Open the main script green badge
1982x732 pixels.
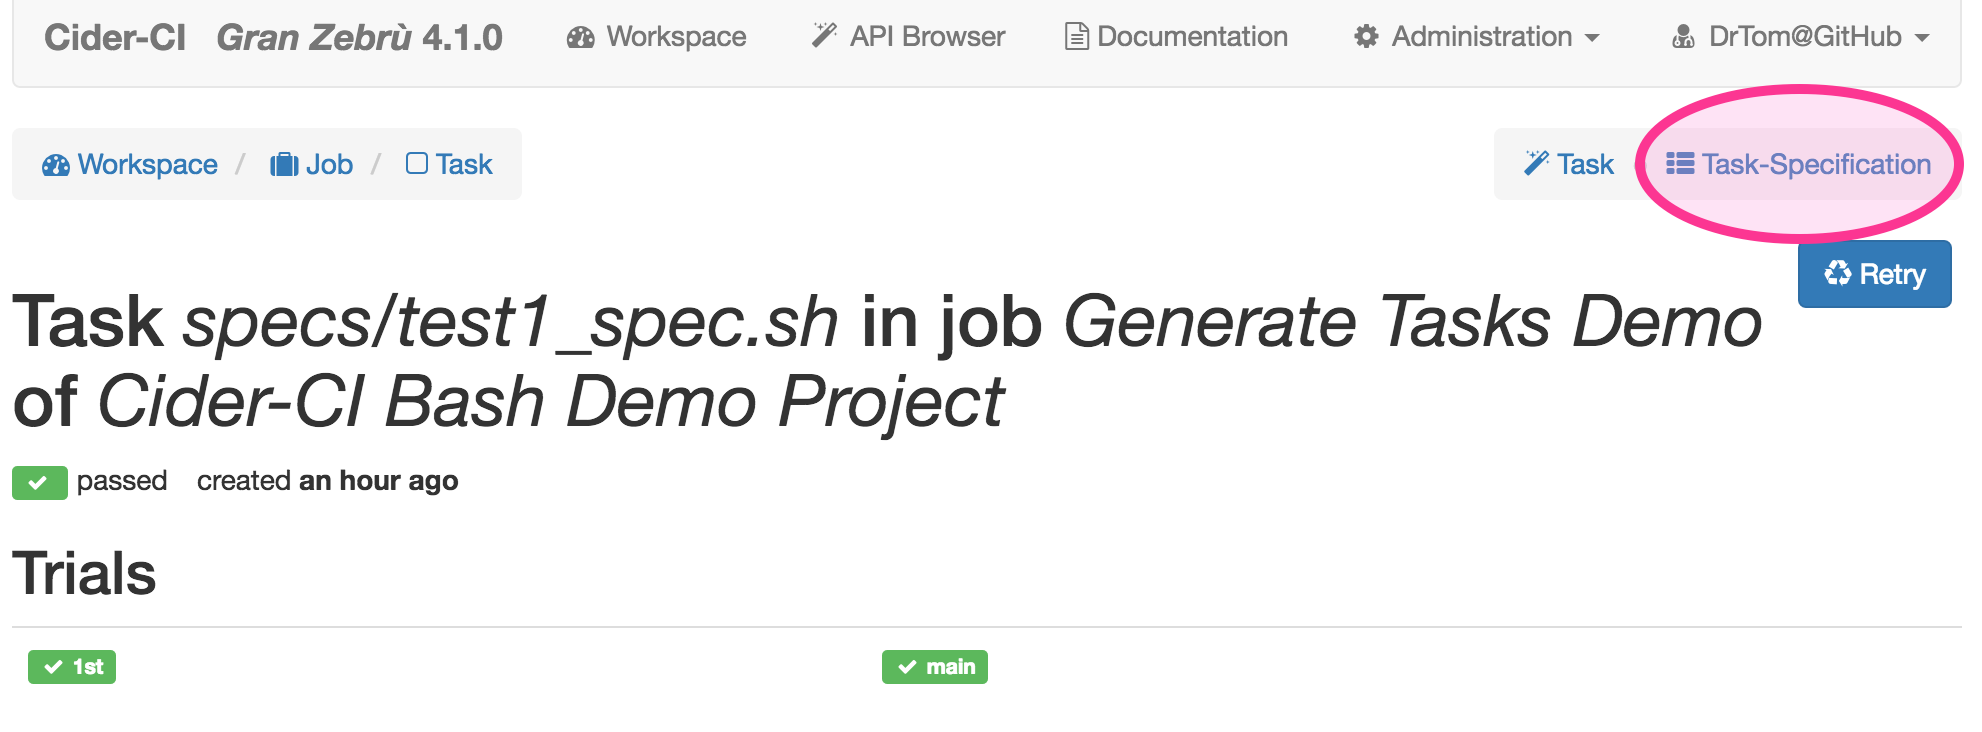pyautogui.click(x=935, y=667)
